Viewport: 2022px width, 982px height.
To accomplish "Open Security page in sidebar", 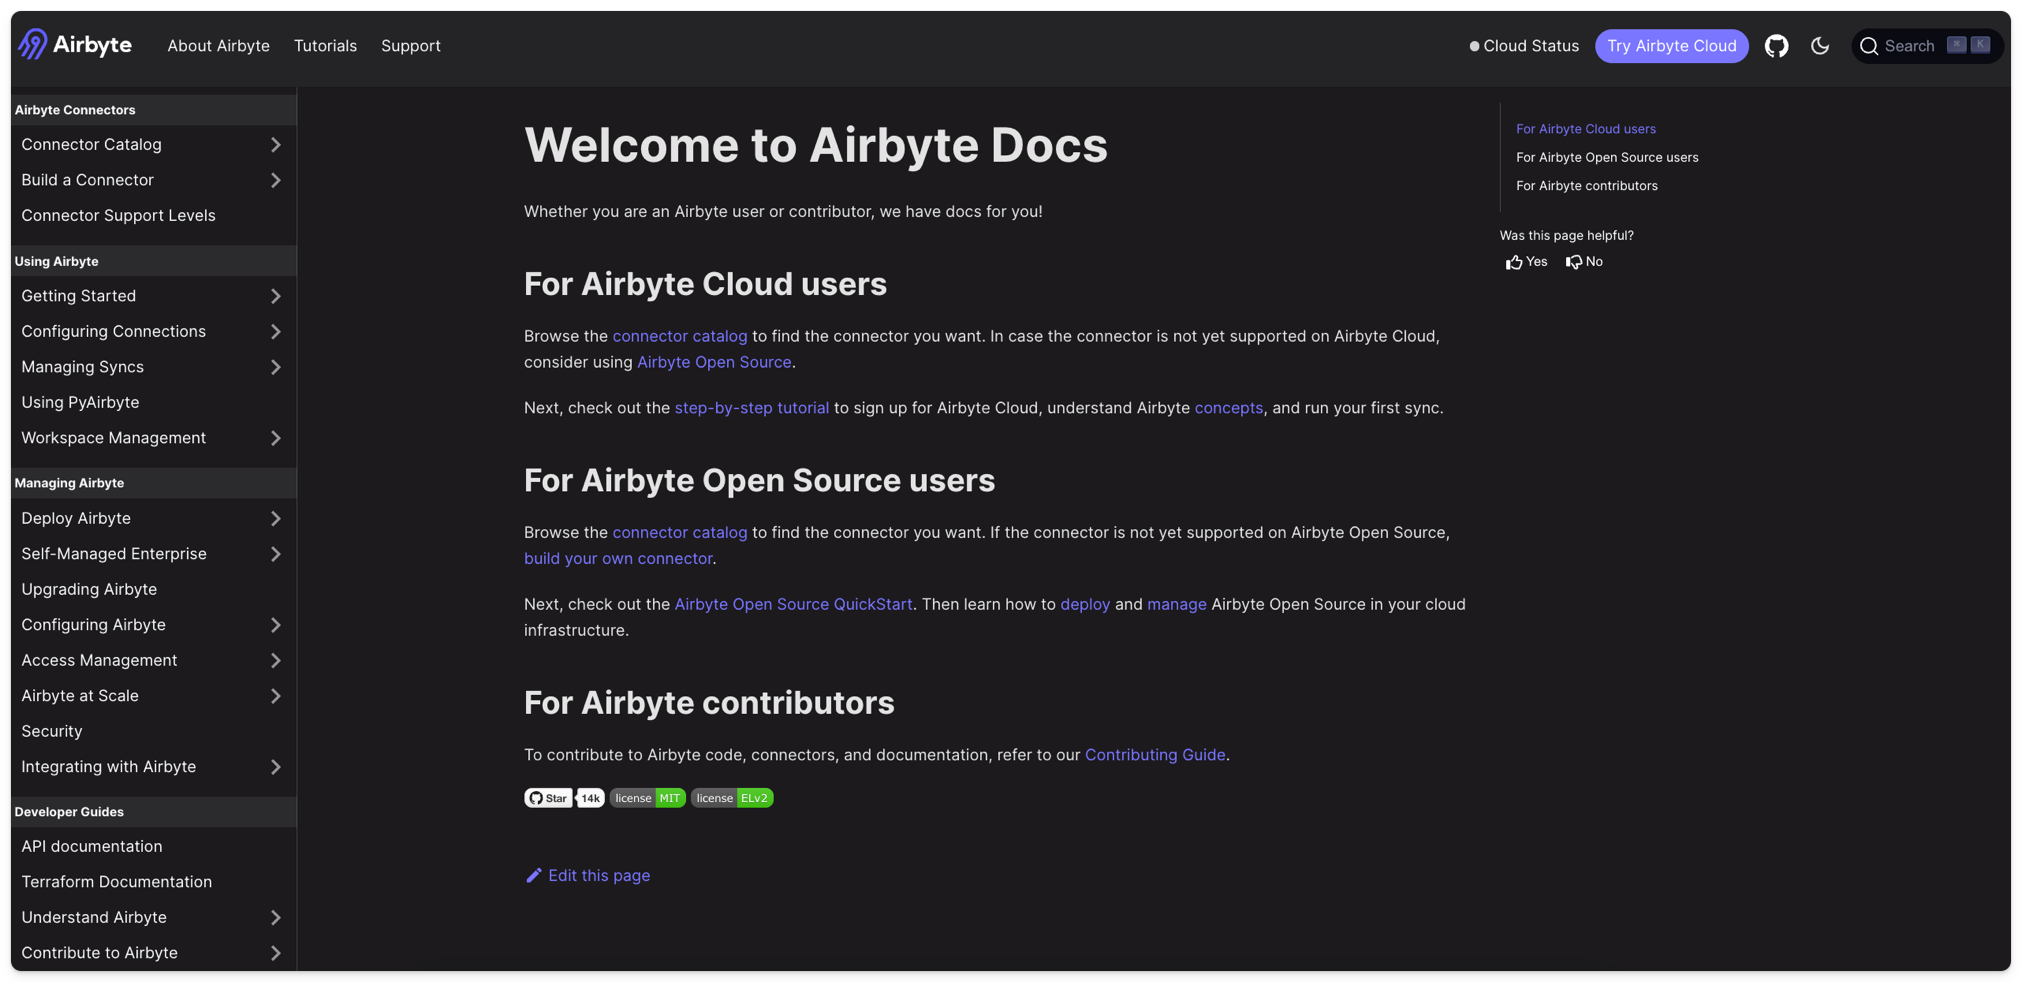I will point(52,732).
